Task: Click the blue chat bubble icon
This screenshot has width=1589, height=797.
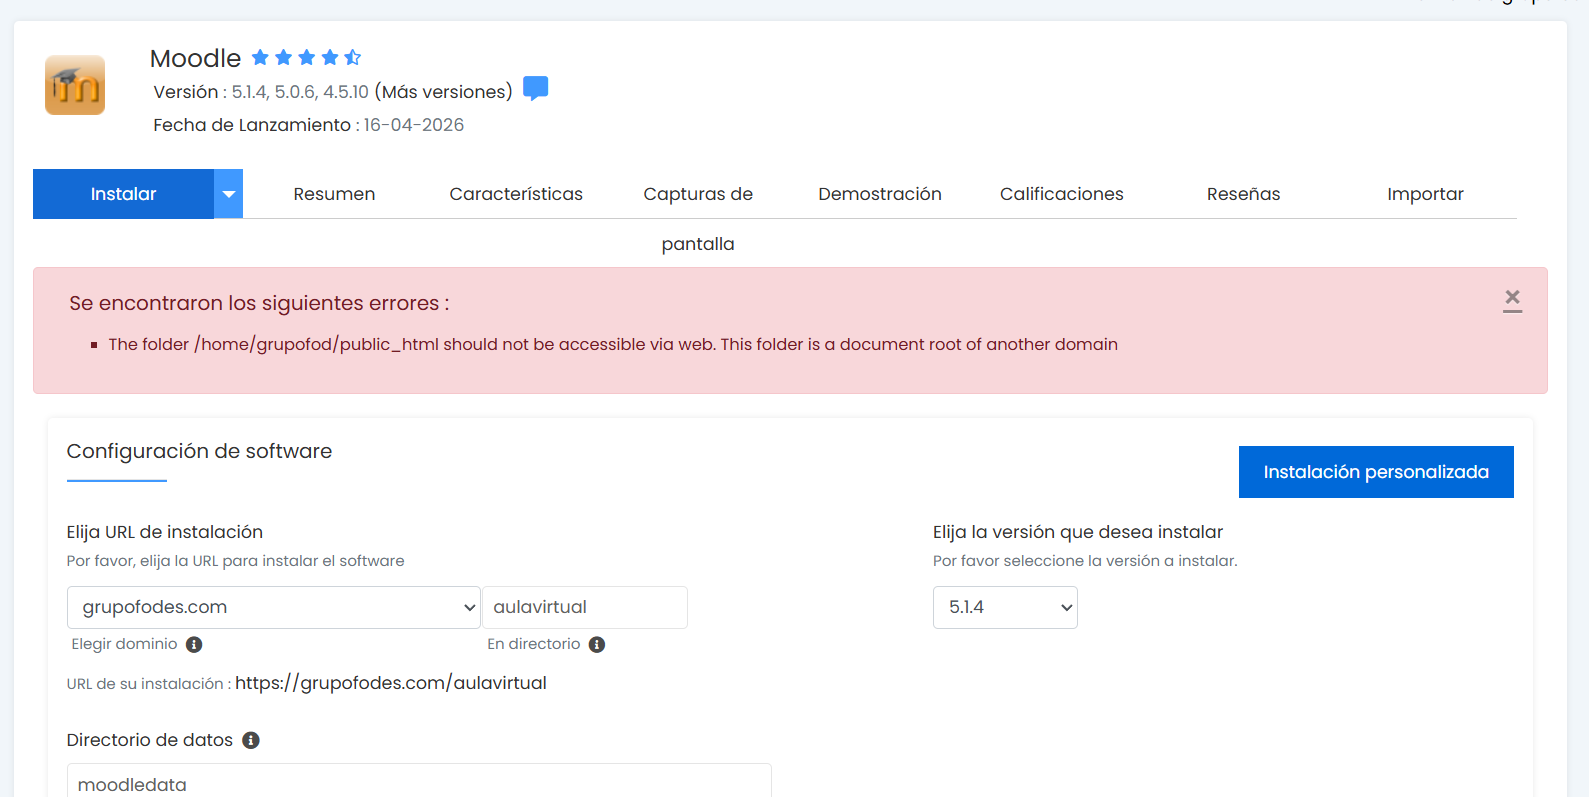Action: pos(536,89)
